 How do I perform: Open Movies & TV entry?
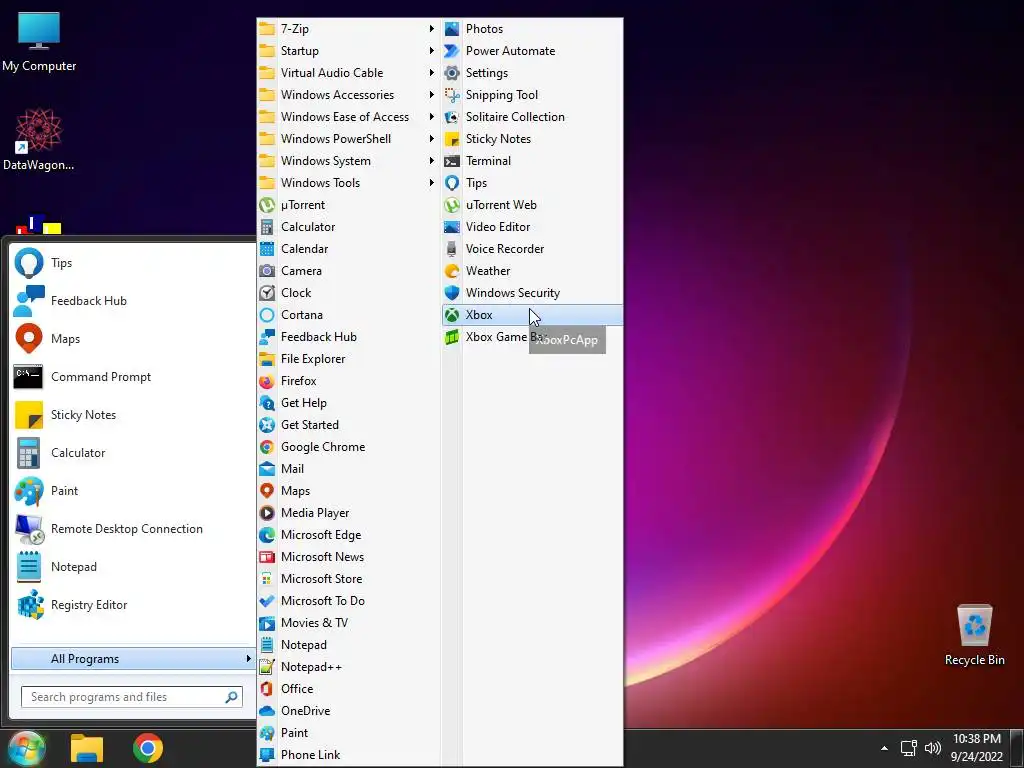point(348,623)
